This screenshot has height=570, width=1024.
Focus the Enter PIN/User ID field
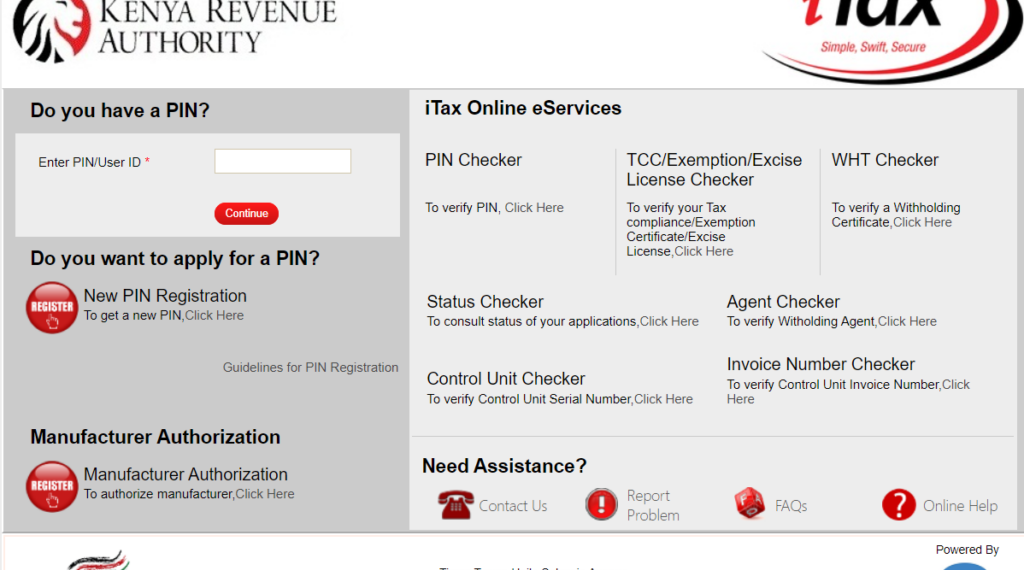282,161
